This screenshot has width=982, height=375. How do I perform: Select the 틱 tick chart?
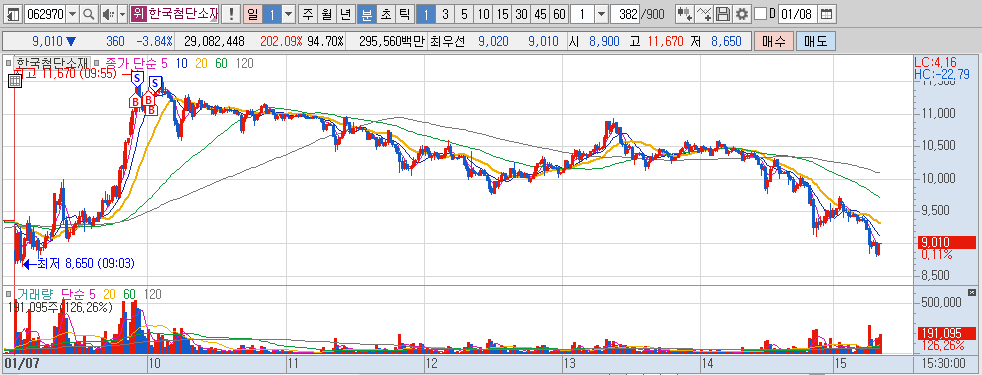point(405,13)
